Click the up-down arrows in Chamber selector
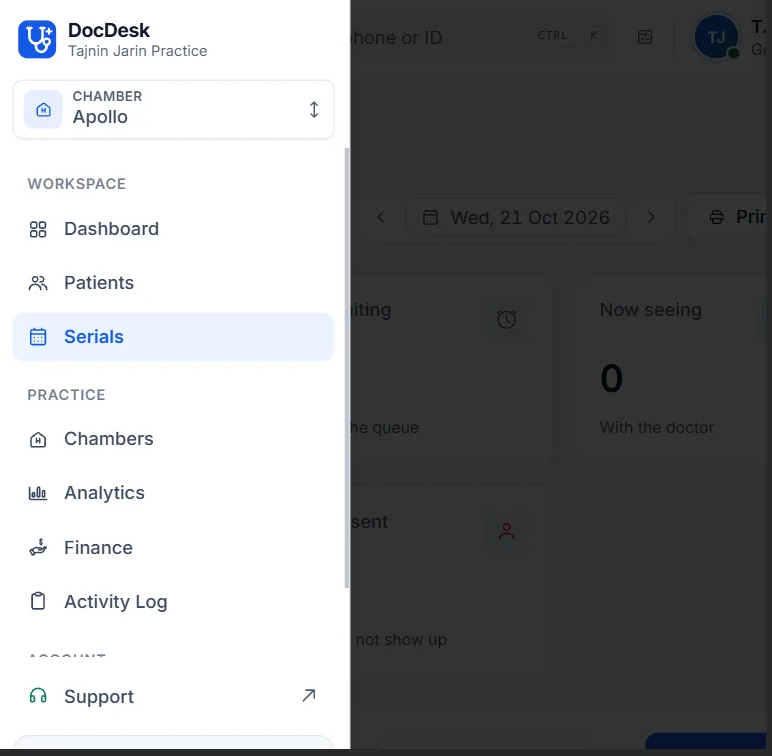Image resolution: width=772 pixels, height=756 pixels. click(314, 109)
